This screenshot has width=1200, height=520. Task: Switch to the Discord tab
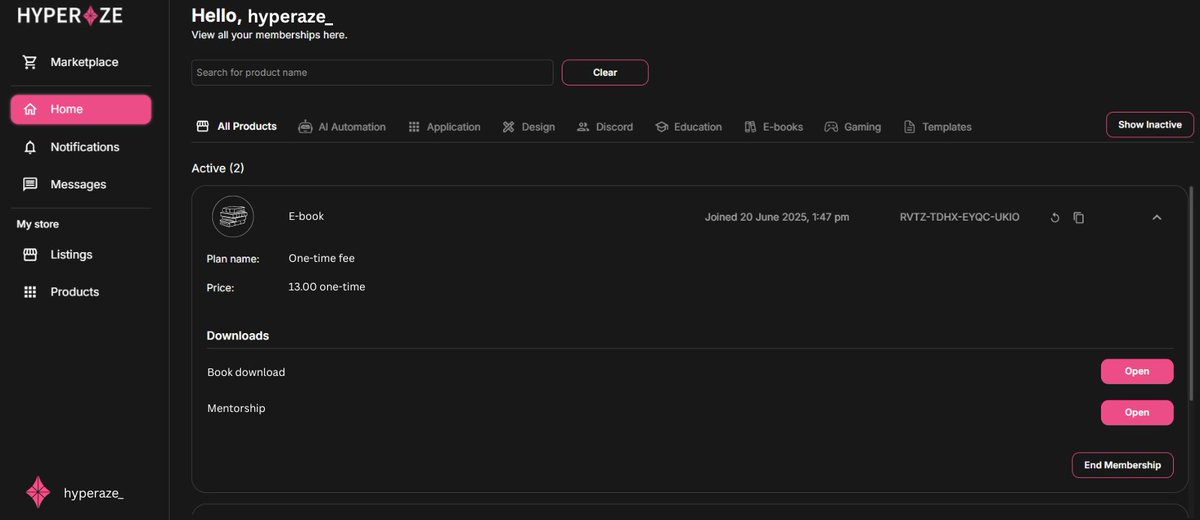click(x=605, y=127)
